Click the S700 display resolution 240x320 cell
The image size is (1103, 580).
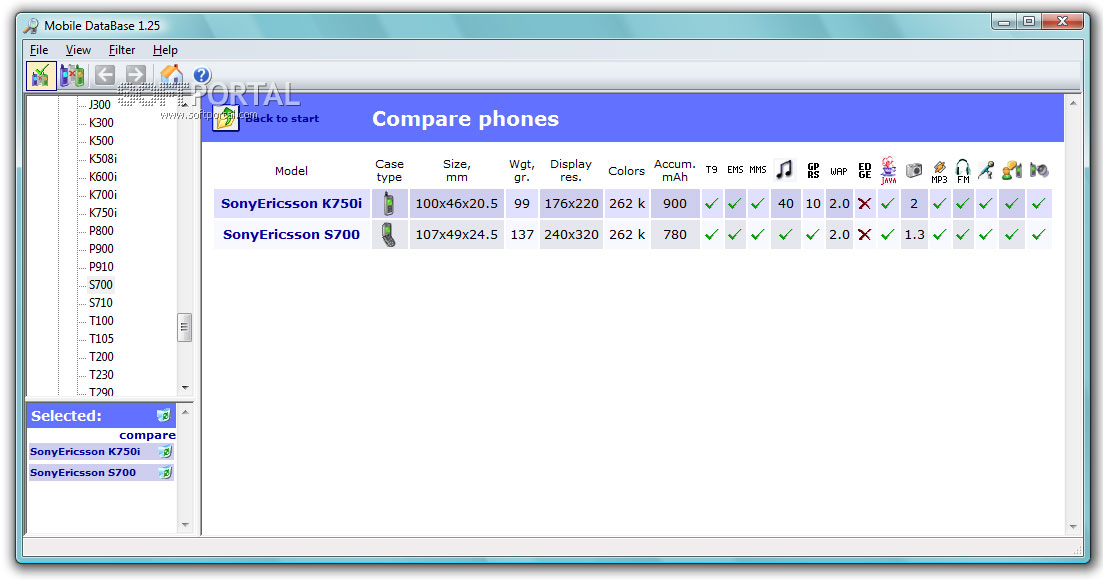pyautogui.click(x=571, y=235)
